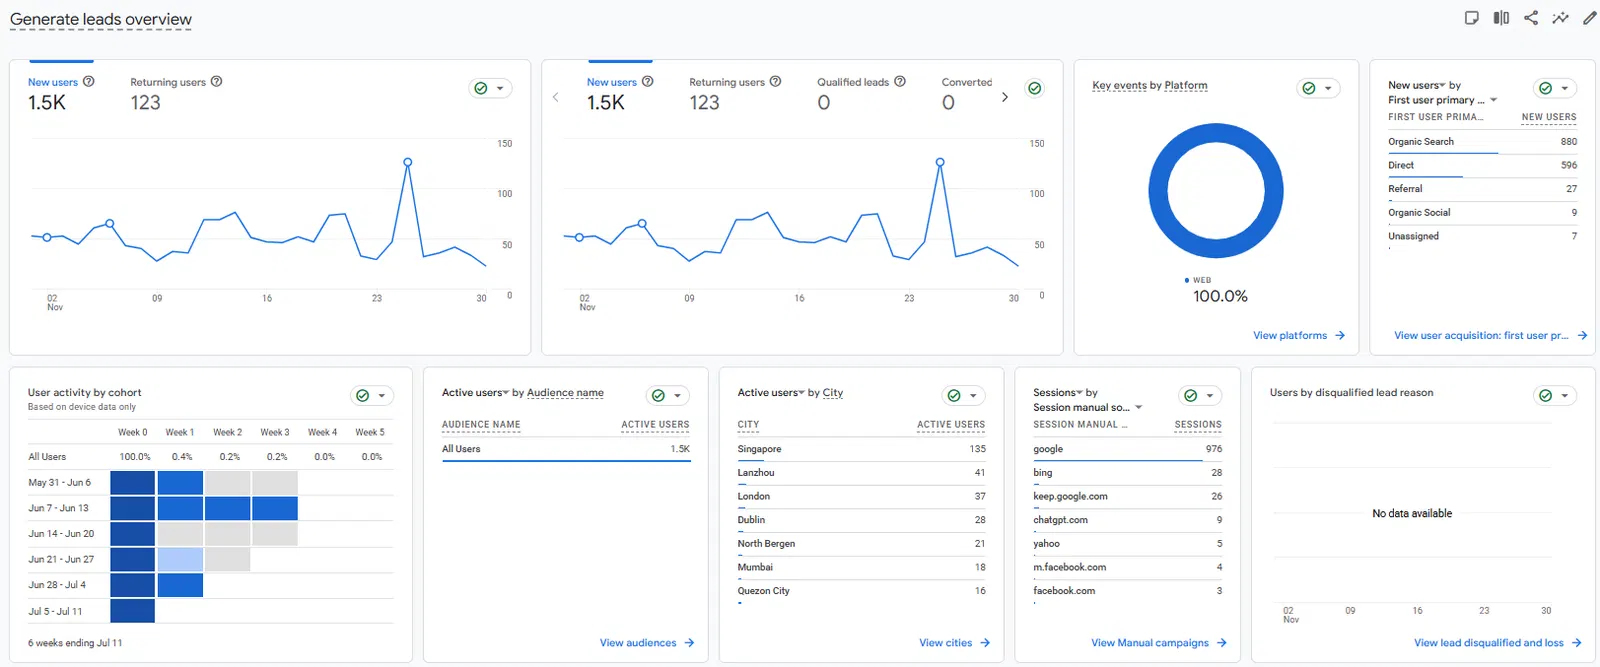Screen dimensions: 1600x667
Task: Click the Singapore city row
Action: tap(861, 449)
